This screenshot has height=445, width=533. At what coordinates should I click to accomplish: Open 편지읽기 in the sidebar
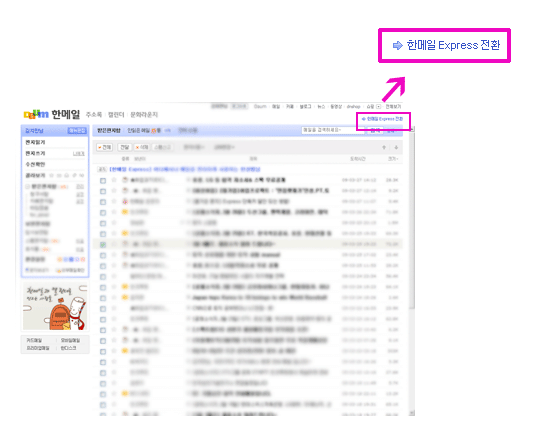click(35, 142)
